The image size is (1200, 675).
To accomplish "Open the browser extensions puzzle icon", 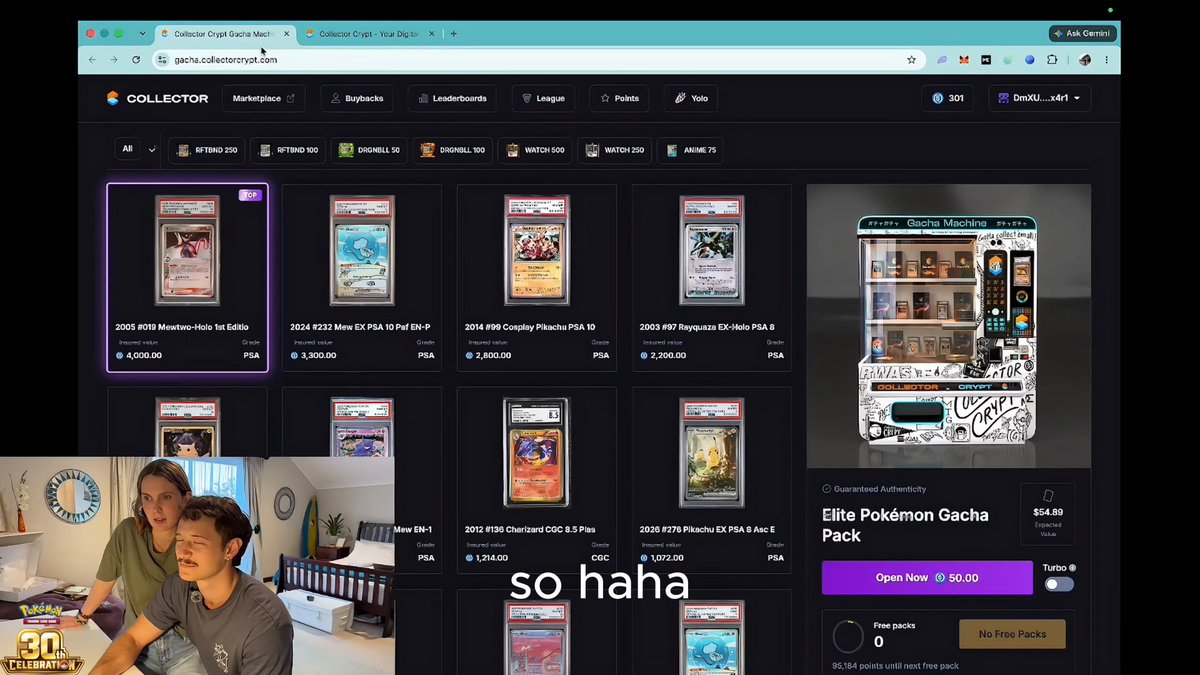I will click(x=1052, y=60).
